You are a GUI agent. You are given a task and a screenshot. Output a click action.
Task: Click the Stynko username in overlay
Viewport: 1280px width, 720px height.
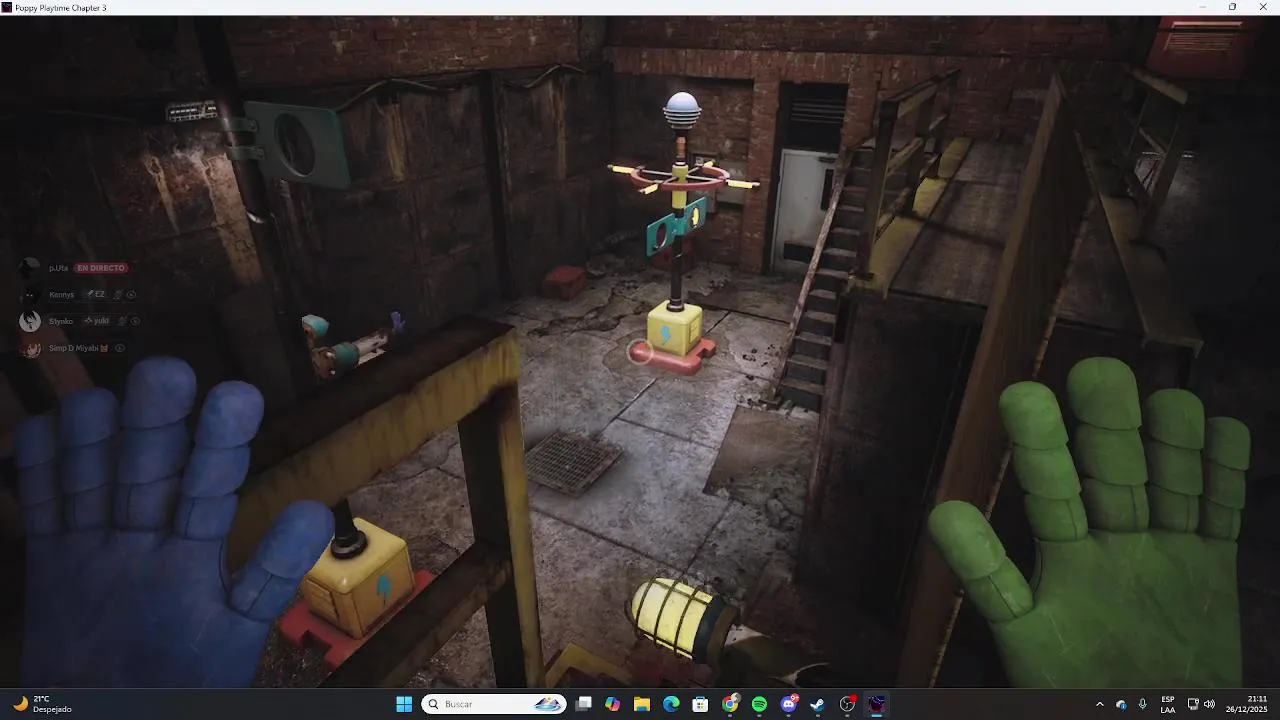point(61,321)
